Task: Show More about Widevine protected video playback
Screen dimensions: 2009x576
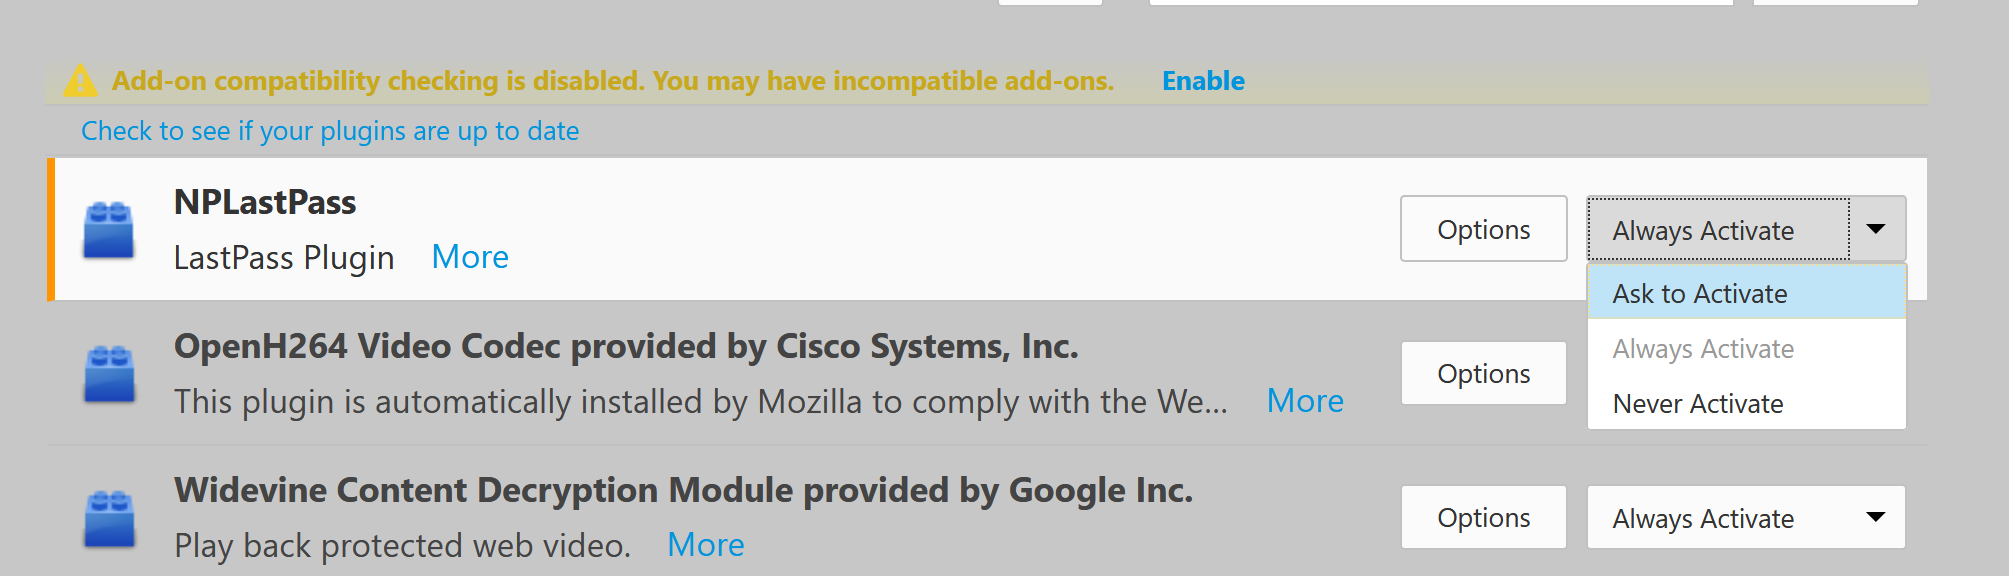Action: point(706,545)
